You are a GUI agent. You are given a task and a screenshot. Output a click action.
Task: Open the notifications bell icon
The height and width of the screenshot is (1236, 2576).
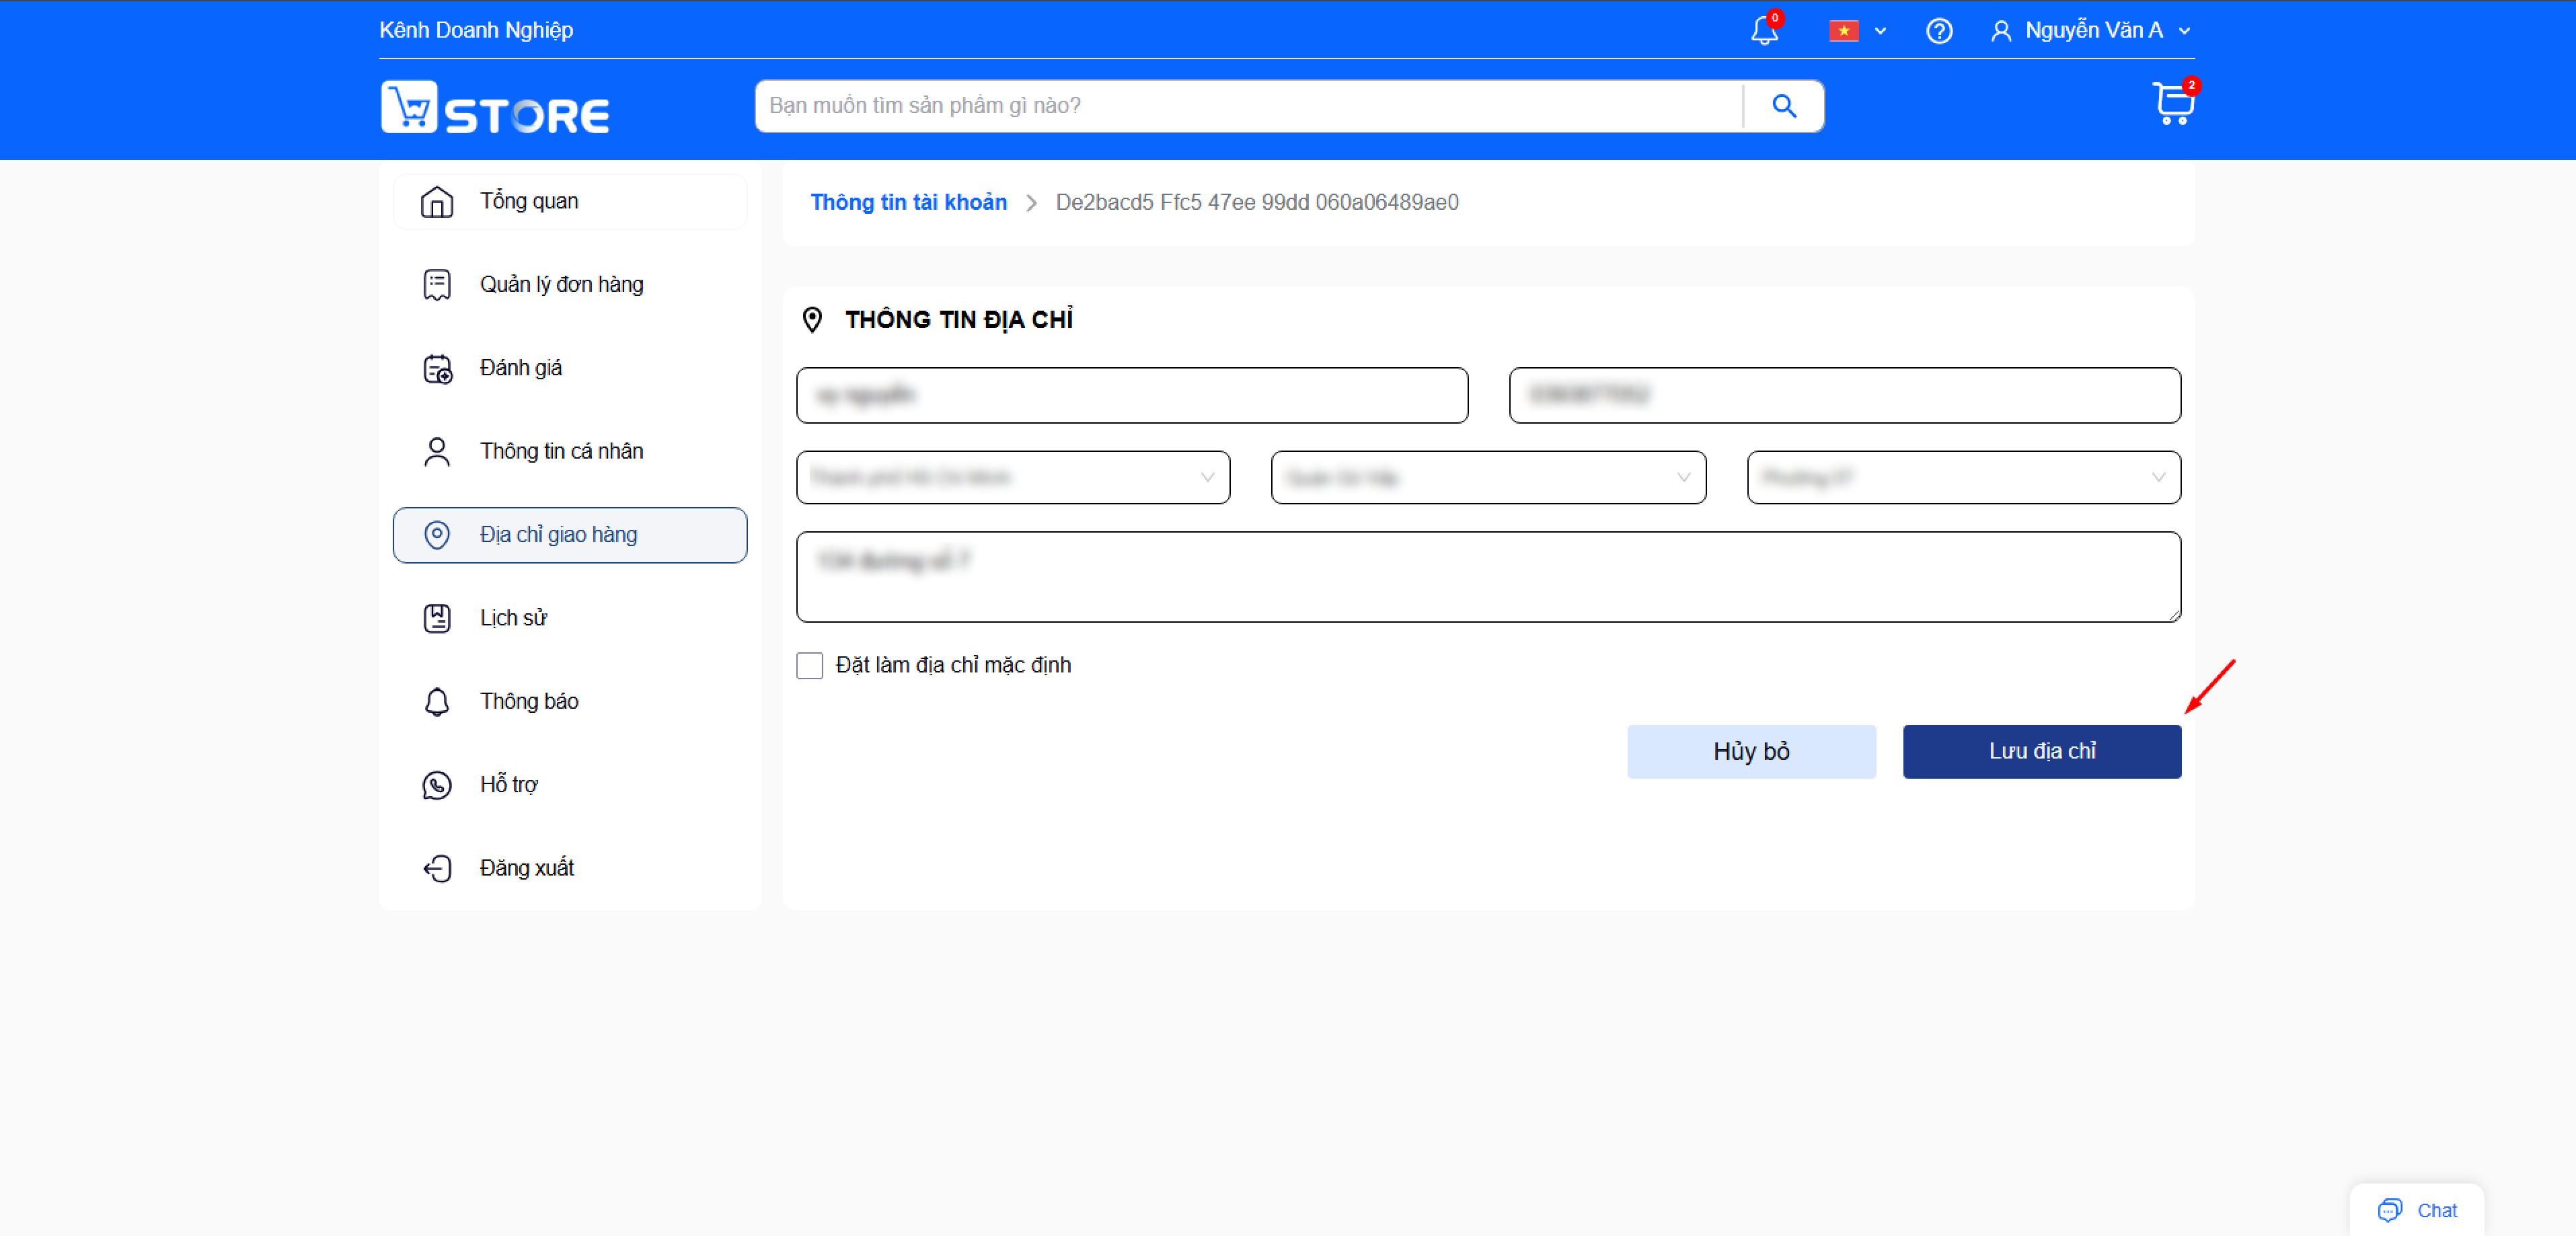pyautogui.click(x=1764, y=31)
